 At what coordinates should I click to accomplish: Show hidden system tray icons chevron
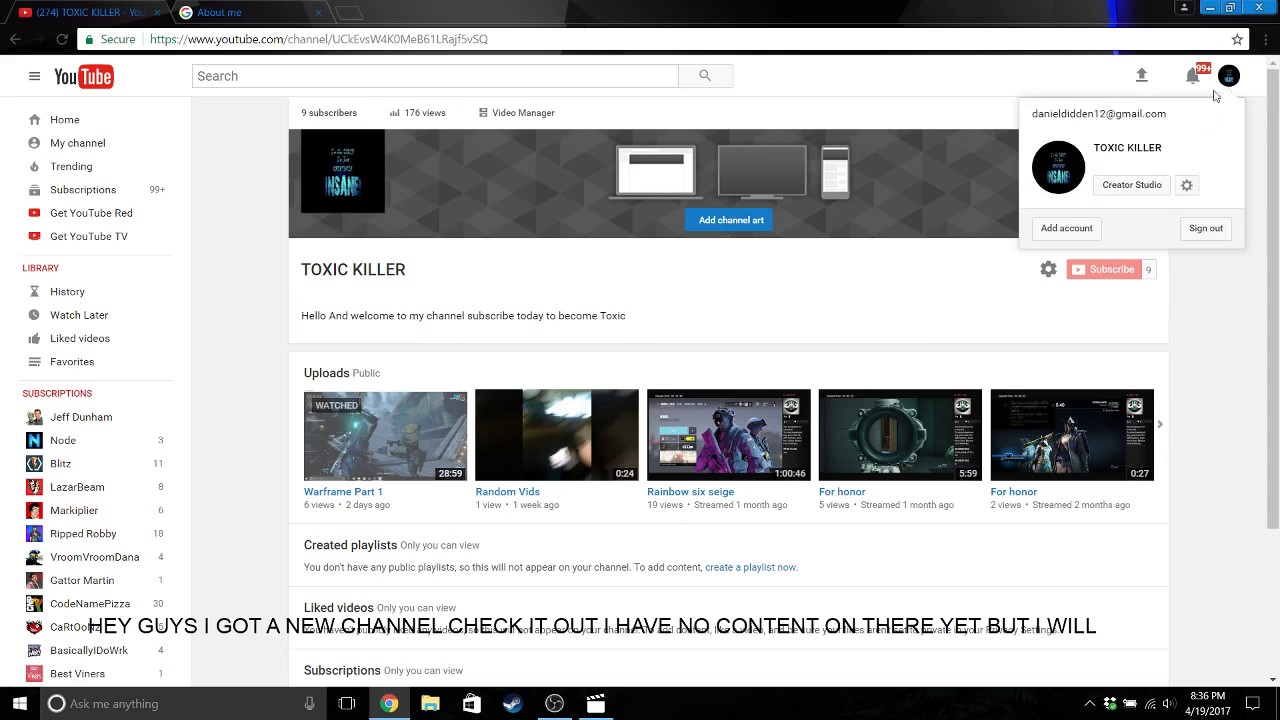[x=1089, y=704]
